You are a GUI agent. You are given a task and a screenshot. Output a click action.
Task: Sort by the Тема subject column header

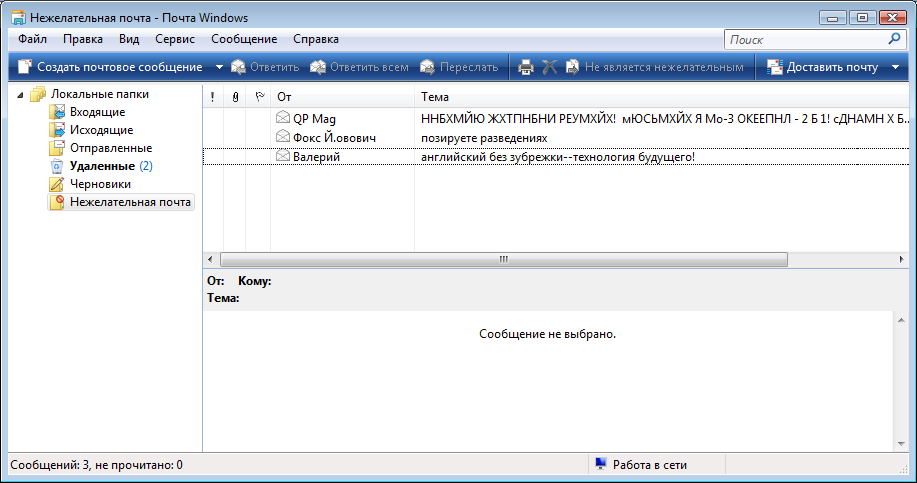[x=662, y=97]
